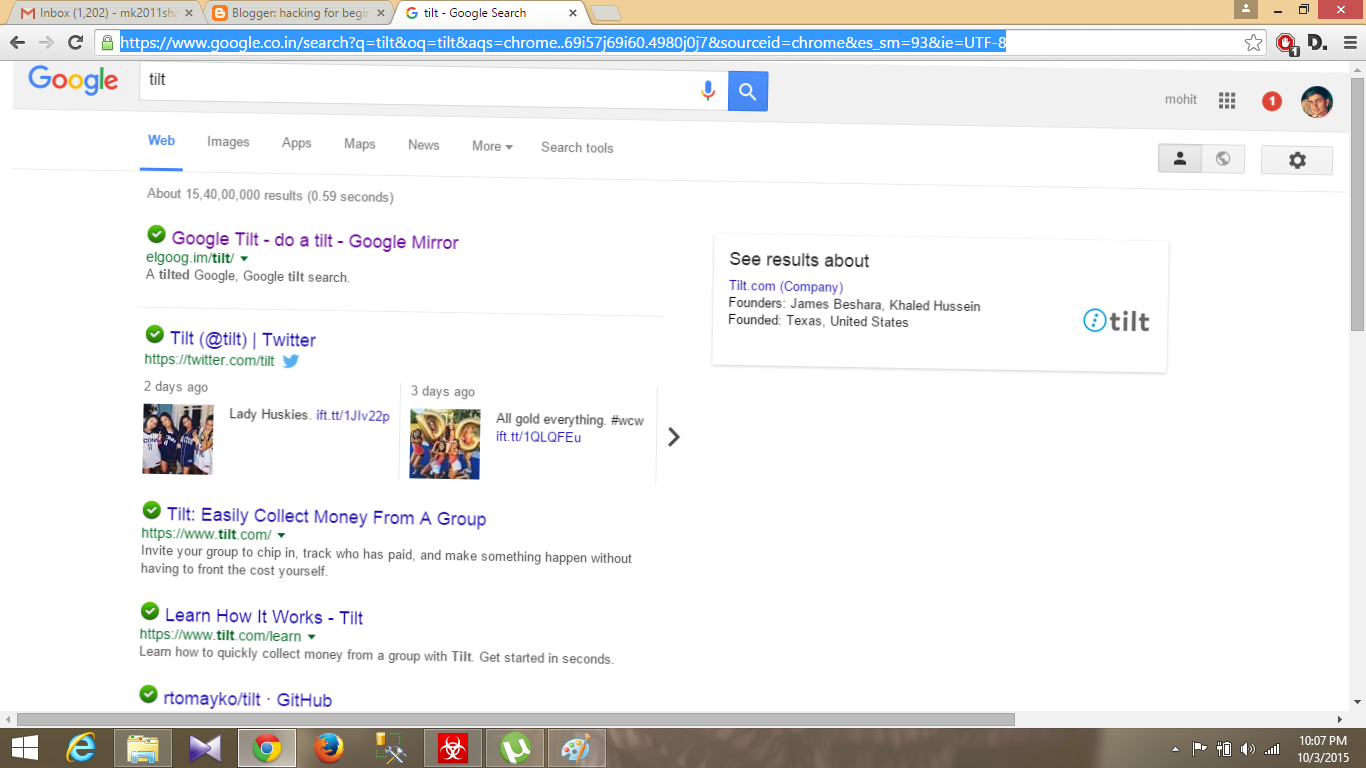Open Tilt (@tilt) | Twitter result
The height and width of the screenshot is (768, 1366).
point(243,340)
